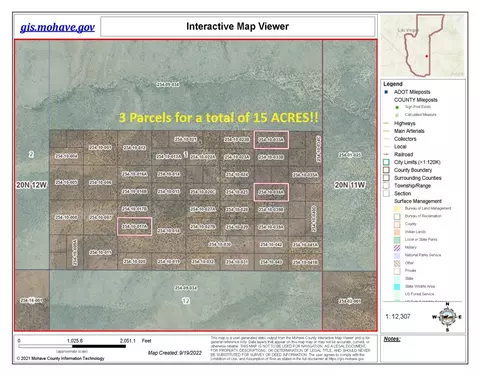Click the State Wildlife Area cyan swatch

397,287
